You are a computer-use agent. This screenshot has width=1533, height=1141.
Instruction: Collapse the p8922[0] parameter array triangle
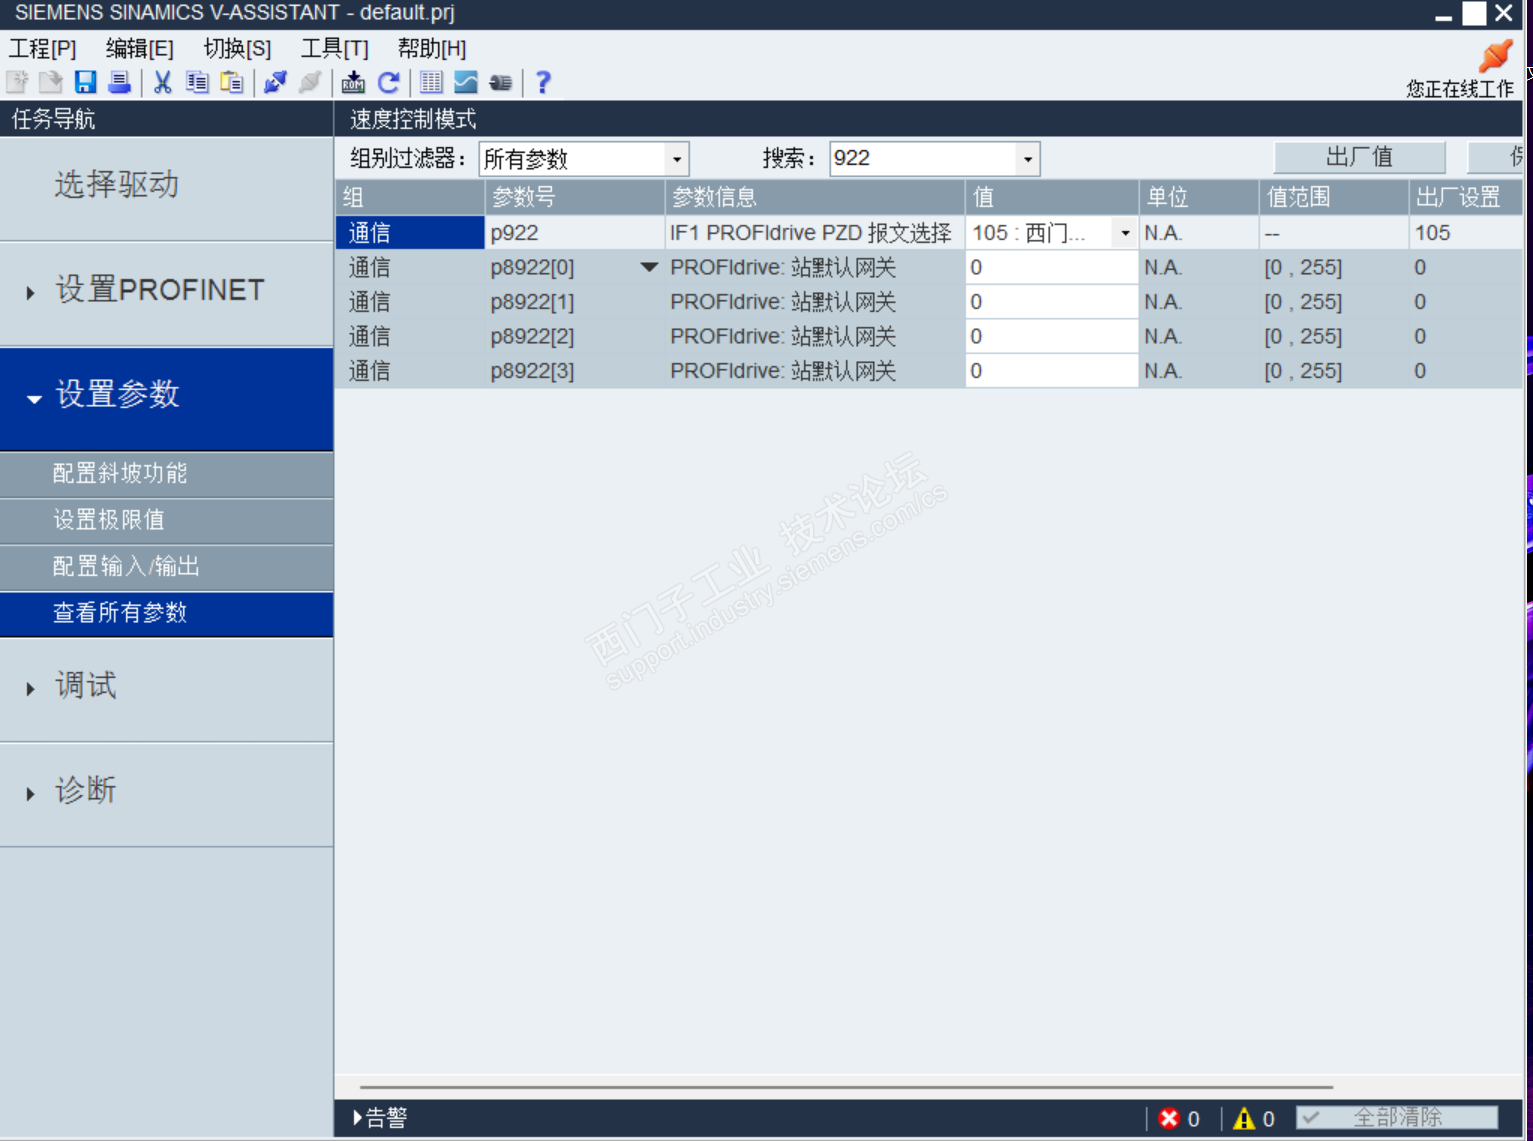649,267
